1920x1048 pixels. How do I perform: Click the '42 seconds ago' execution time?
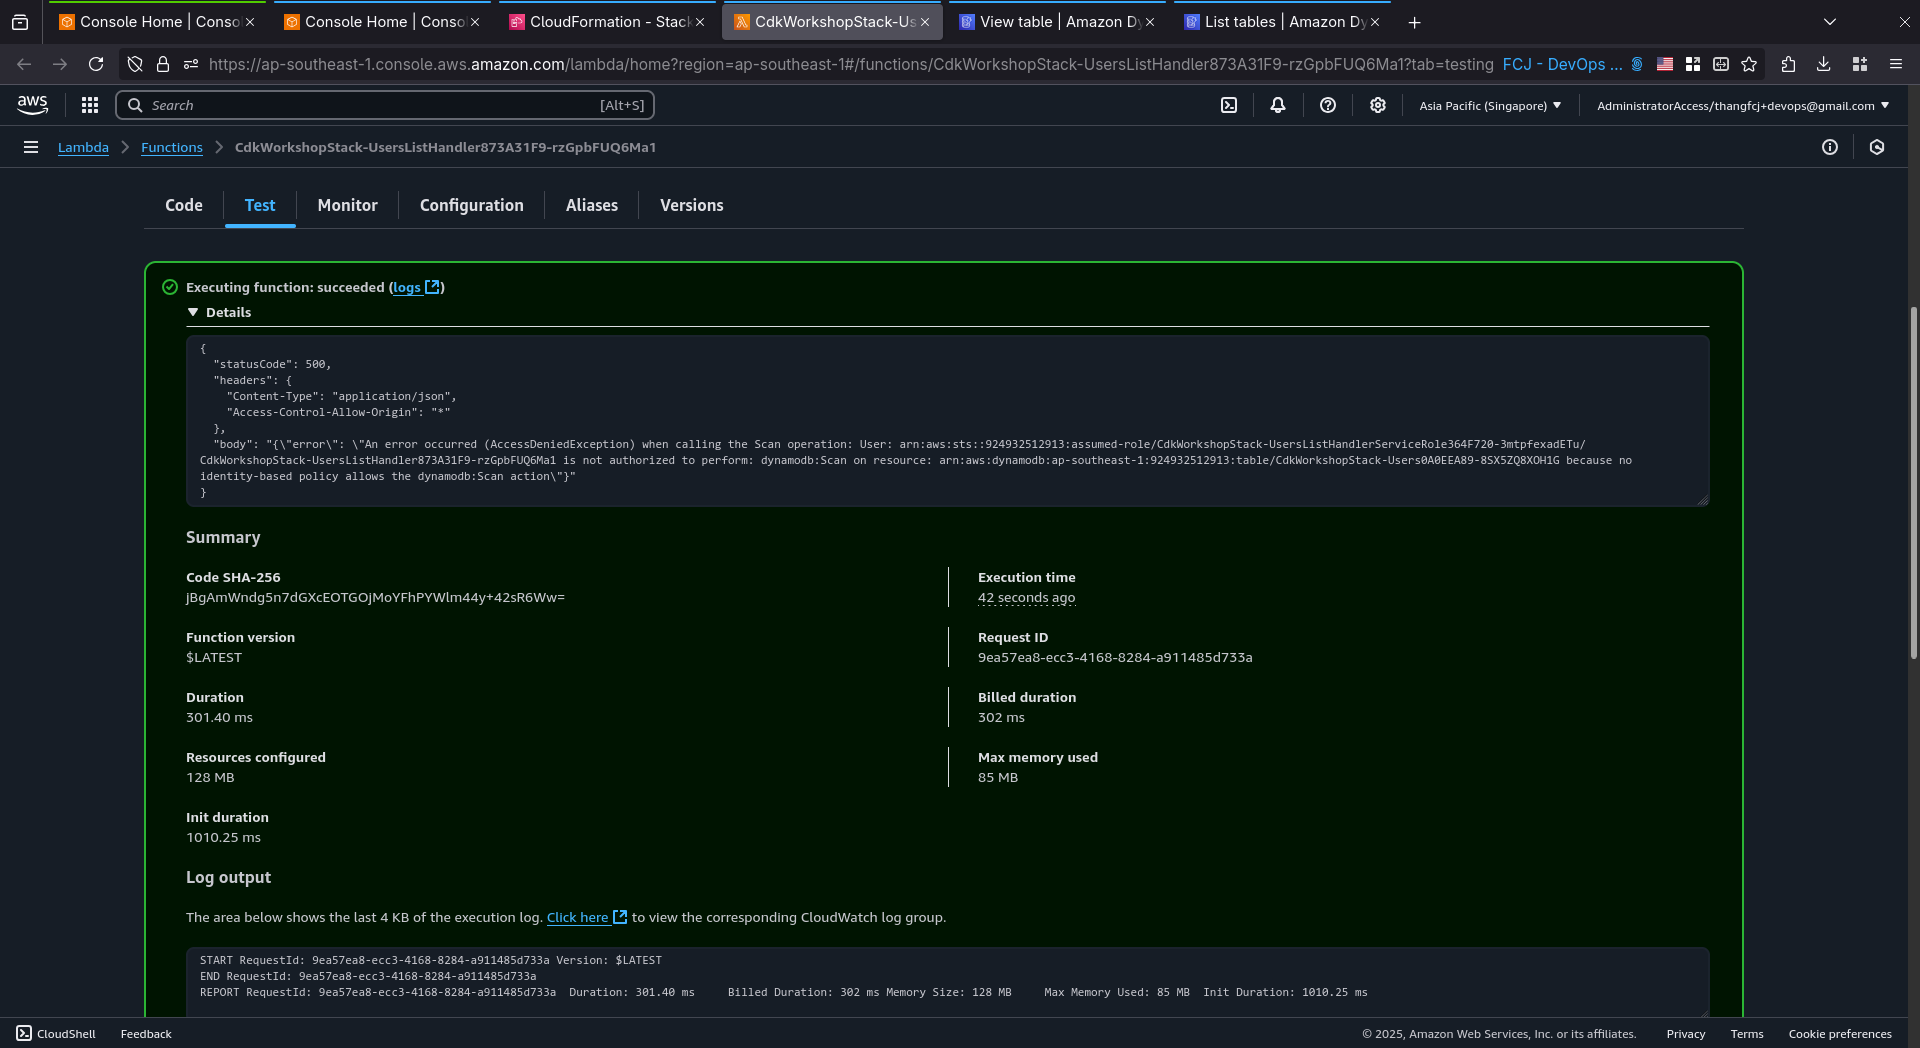(1026, 598)
